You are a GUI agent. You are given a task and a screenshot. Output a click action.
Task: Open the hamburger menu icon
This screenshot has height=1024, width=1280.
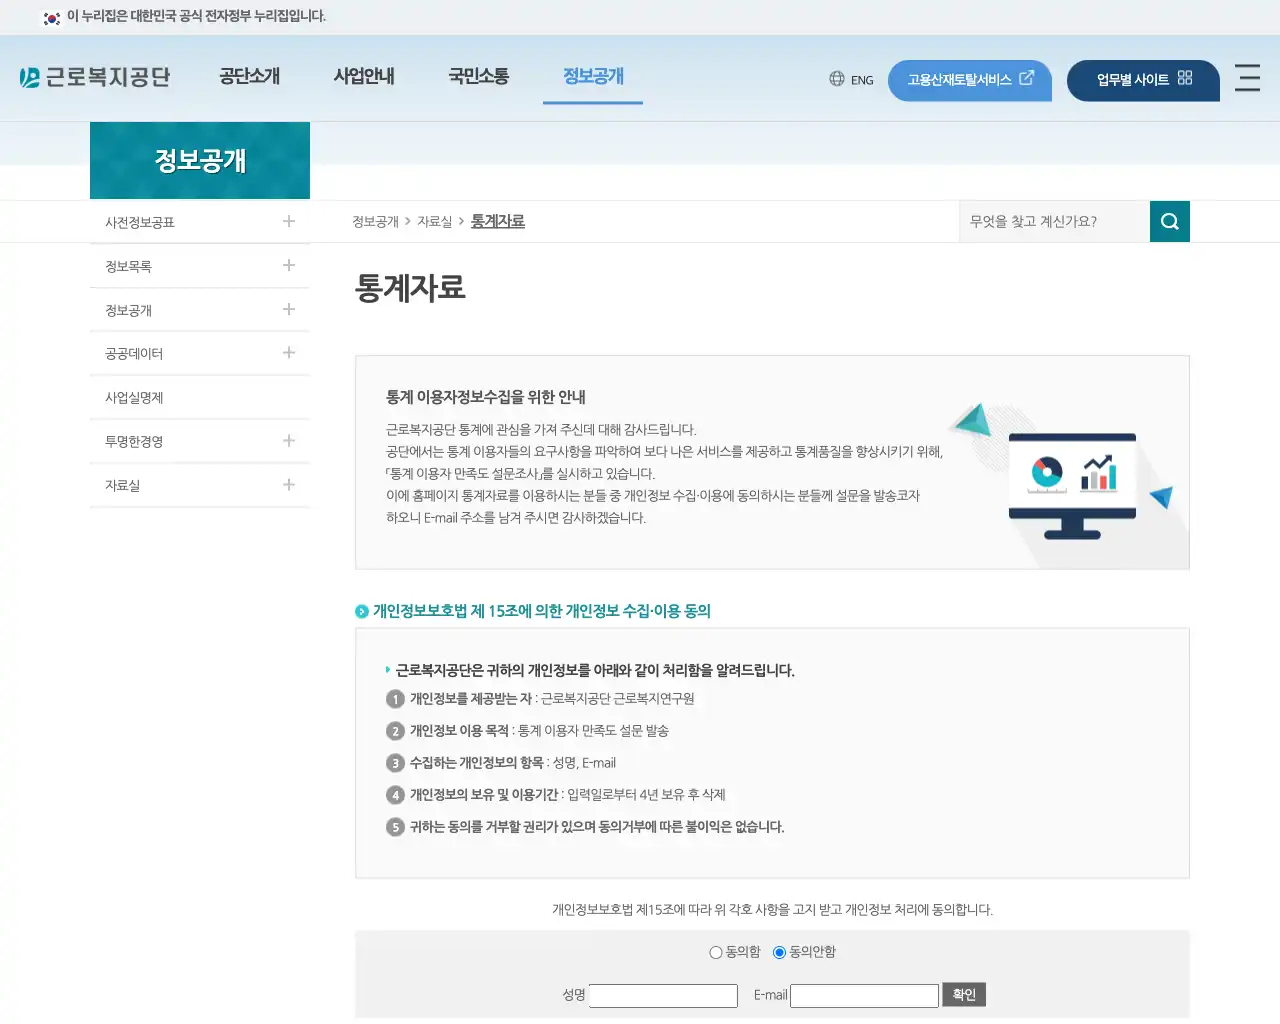(x=1247, y=79)
